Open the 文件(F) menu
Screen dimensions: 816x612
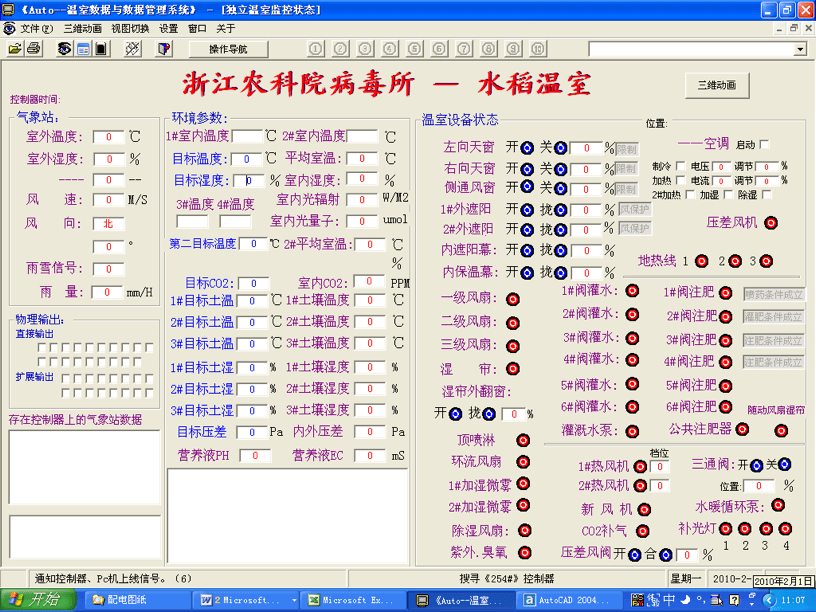[x=36, y=28]
